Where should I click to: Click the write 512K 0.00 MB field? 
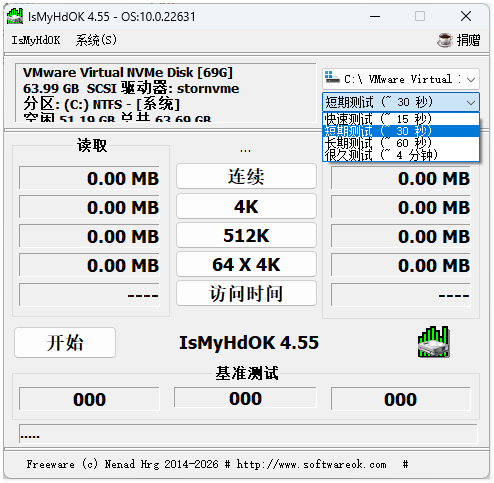tap(401, 236)
